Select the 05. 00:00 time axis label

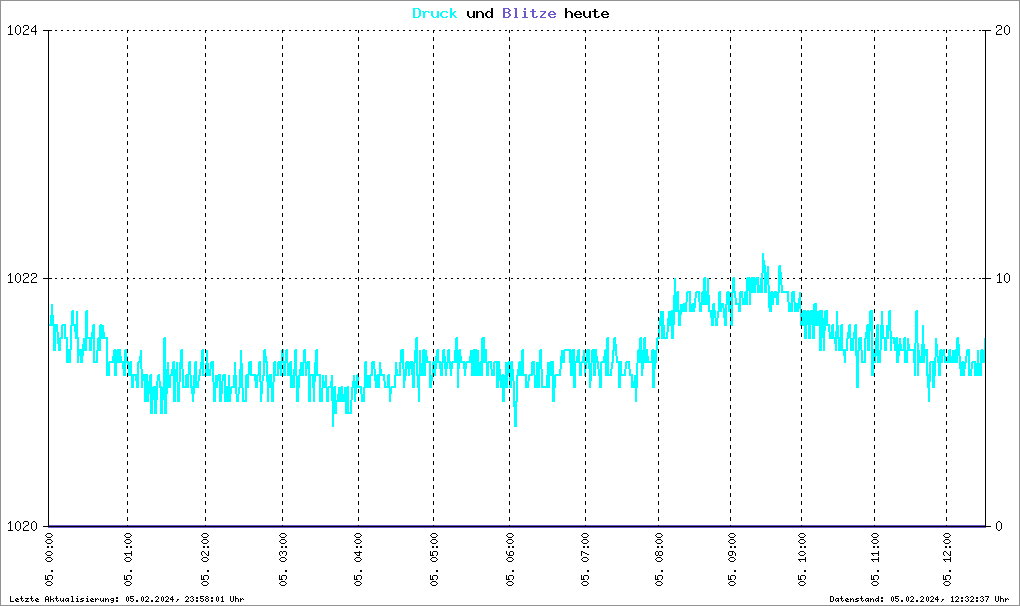[50, 561]
